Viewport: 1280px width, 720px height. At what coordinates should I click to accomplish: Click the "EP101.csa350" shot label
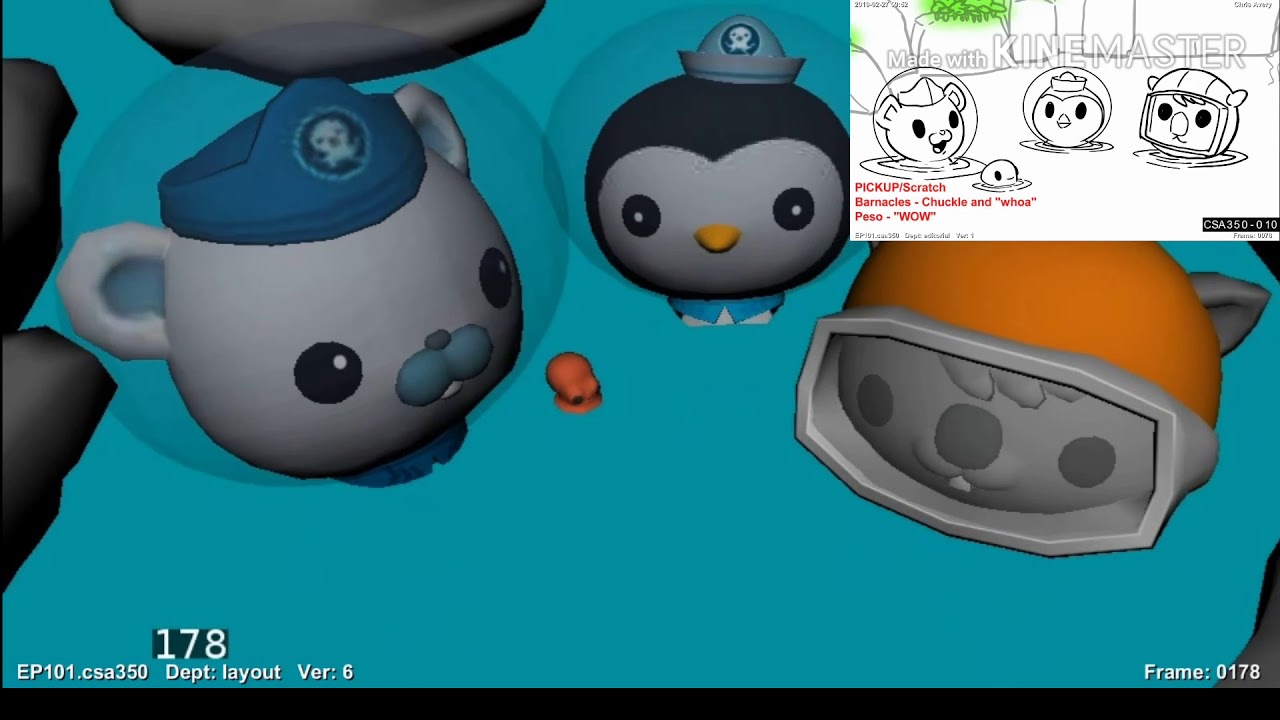click(82, 672)
